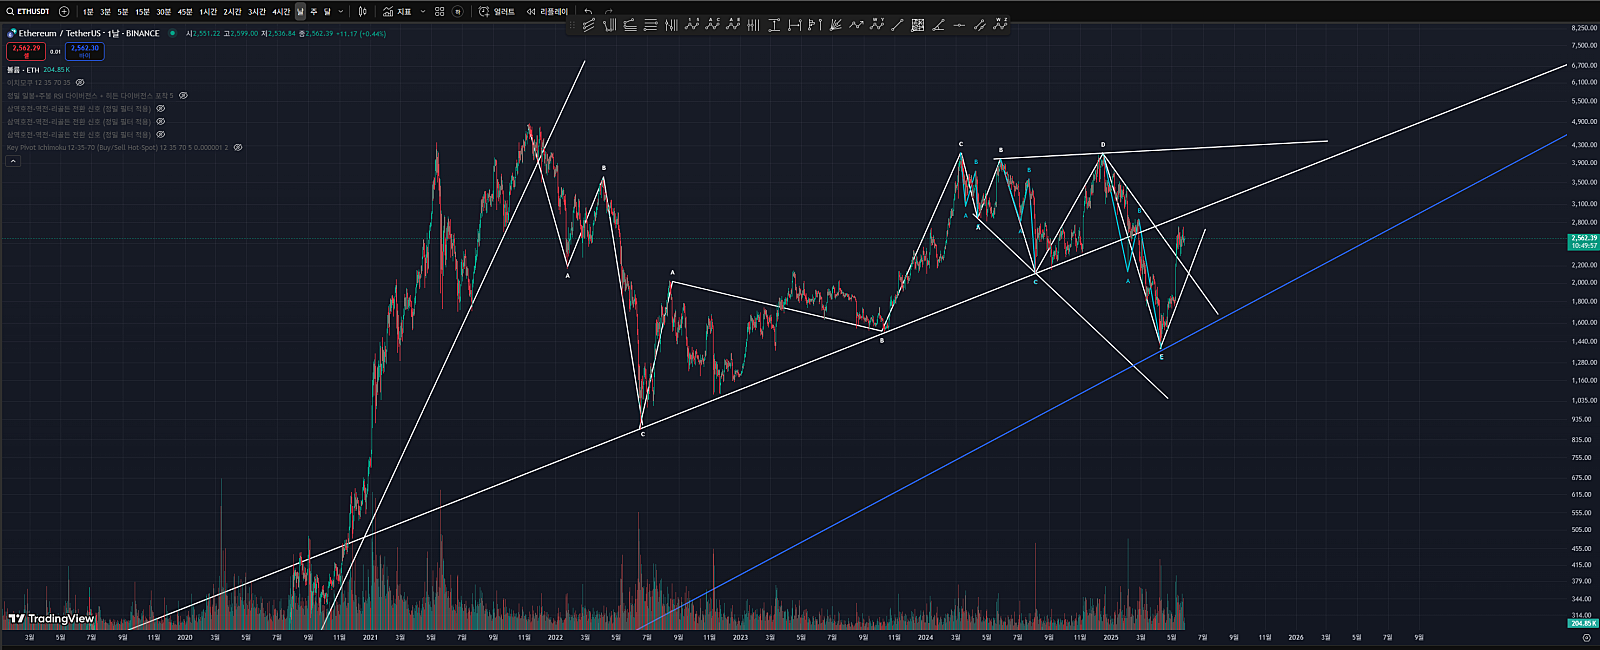Pick the Price Range measuring tool
This screenshot has height=650, width=1600.
pos(774,25)
